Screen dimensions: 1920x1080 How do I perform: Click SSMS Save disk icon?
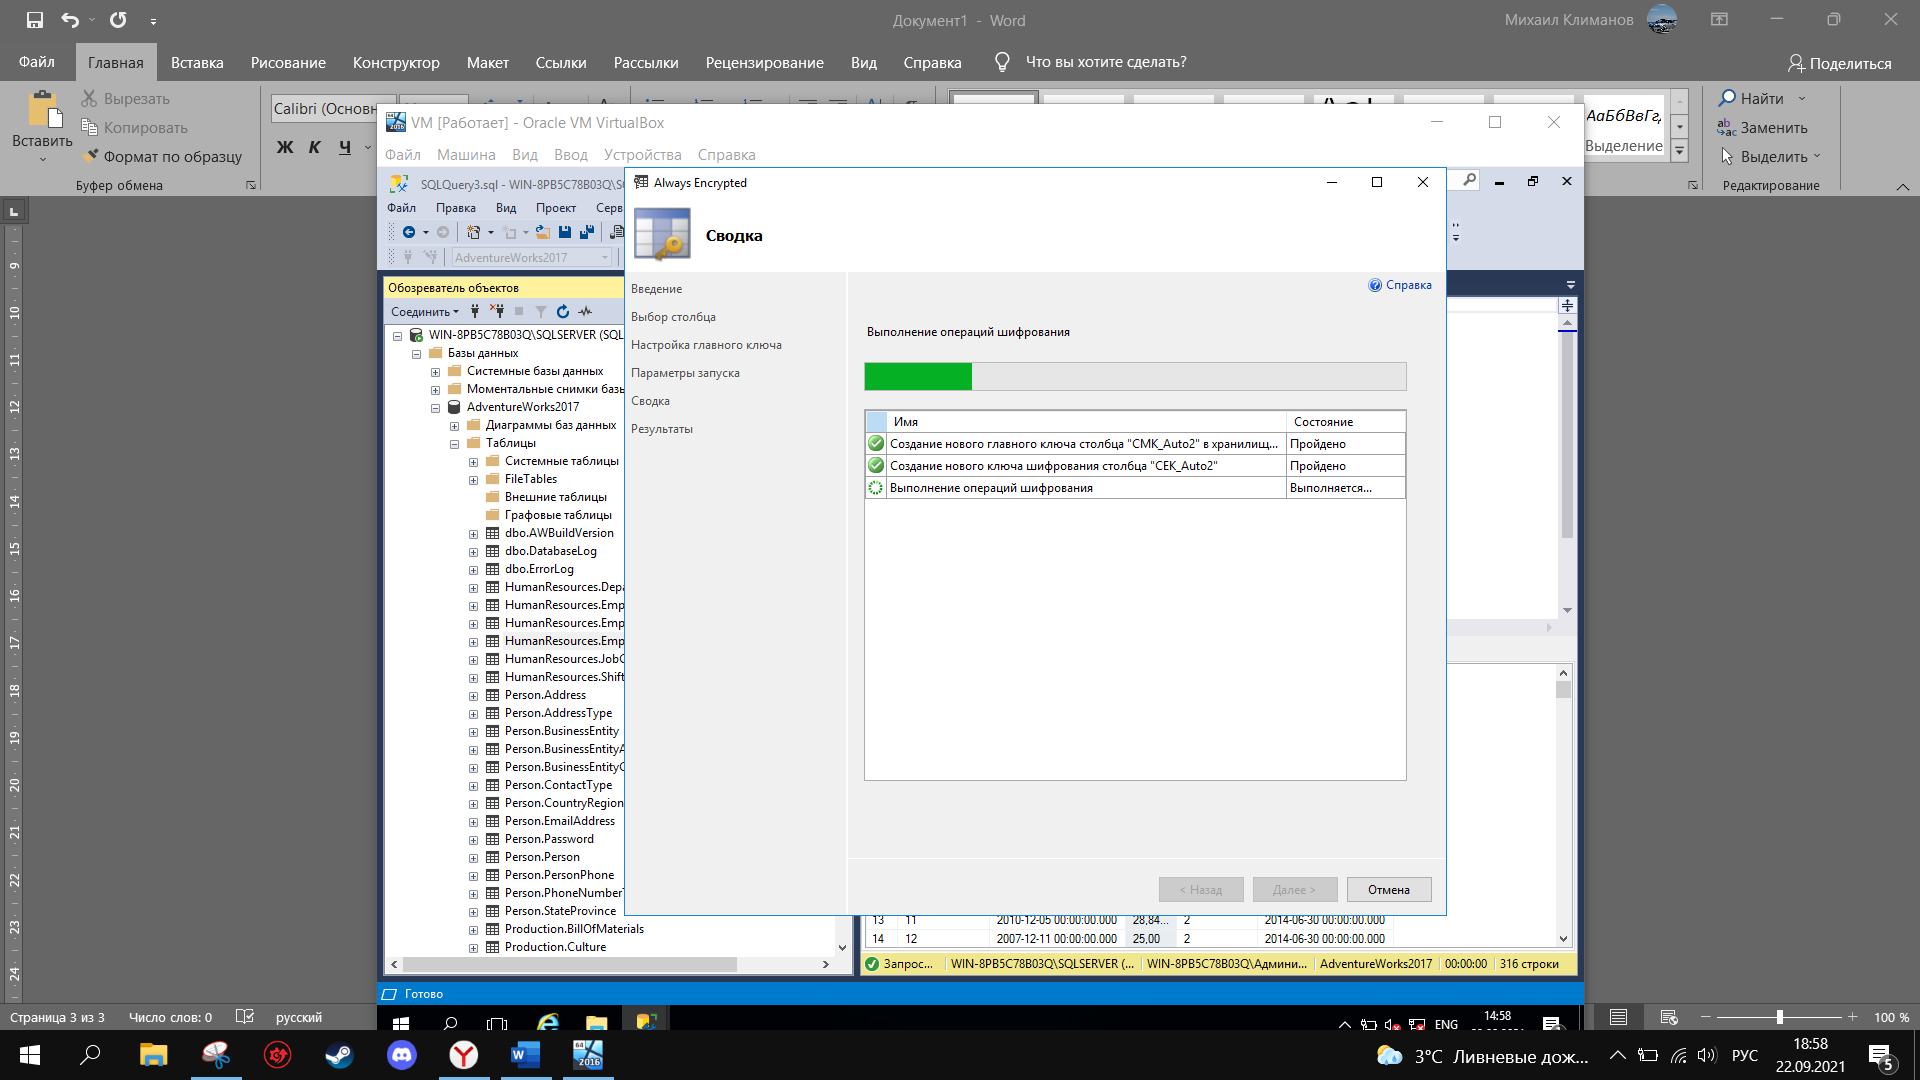click(565, 232)
